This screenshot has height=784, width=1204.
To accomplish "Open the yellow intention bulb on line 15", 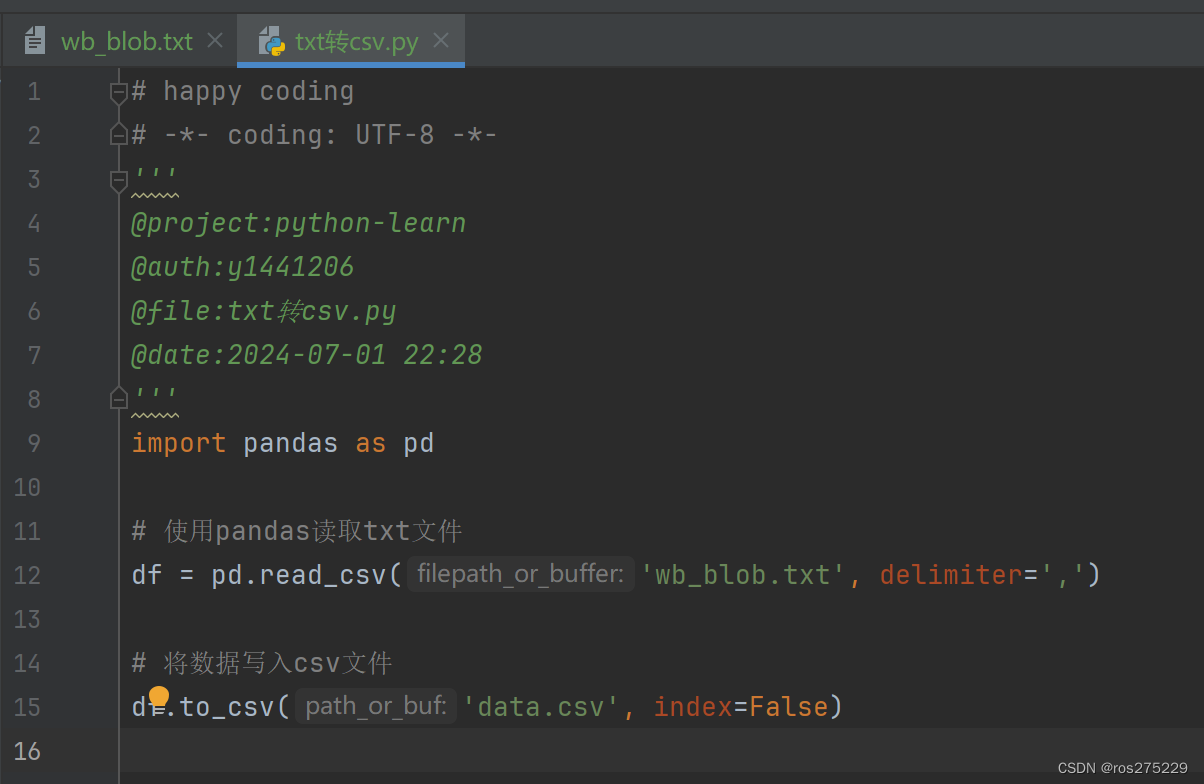I will (x=159, y=696).
